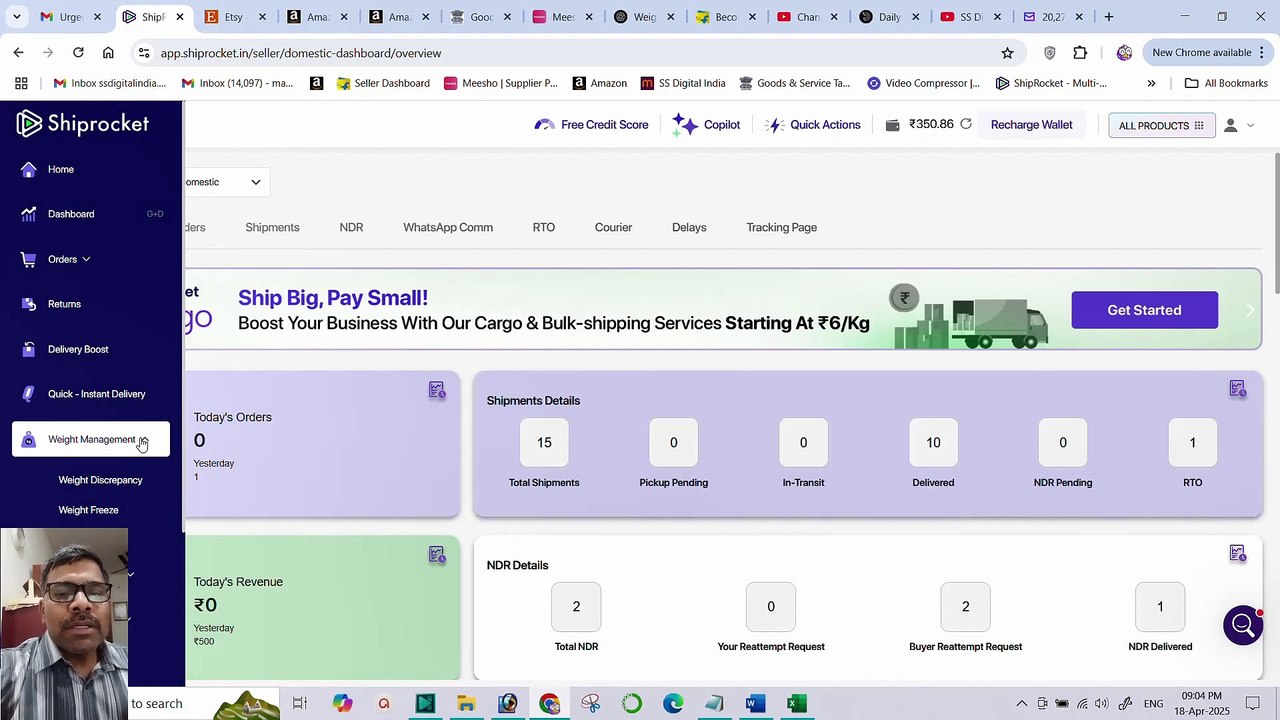Open Weight Discrepancy submenu item

pyautogui.click(x=100, y=480)
